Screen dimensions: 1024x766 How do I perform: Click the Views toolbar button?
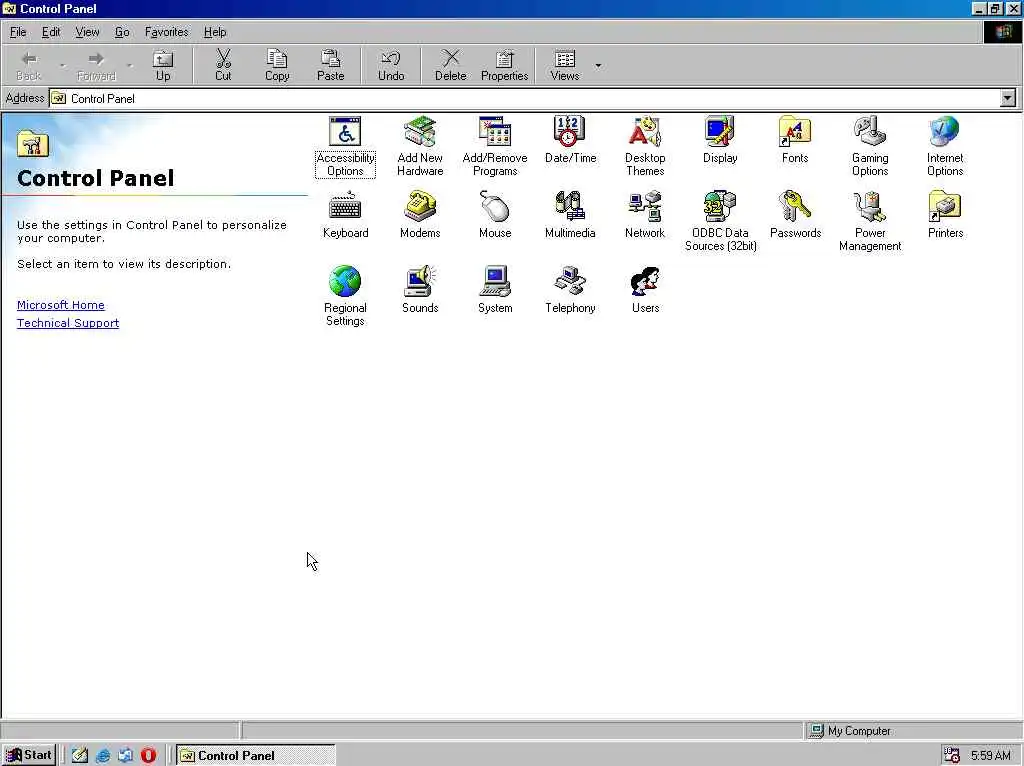tap(565, 66)
